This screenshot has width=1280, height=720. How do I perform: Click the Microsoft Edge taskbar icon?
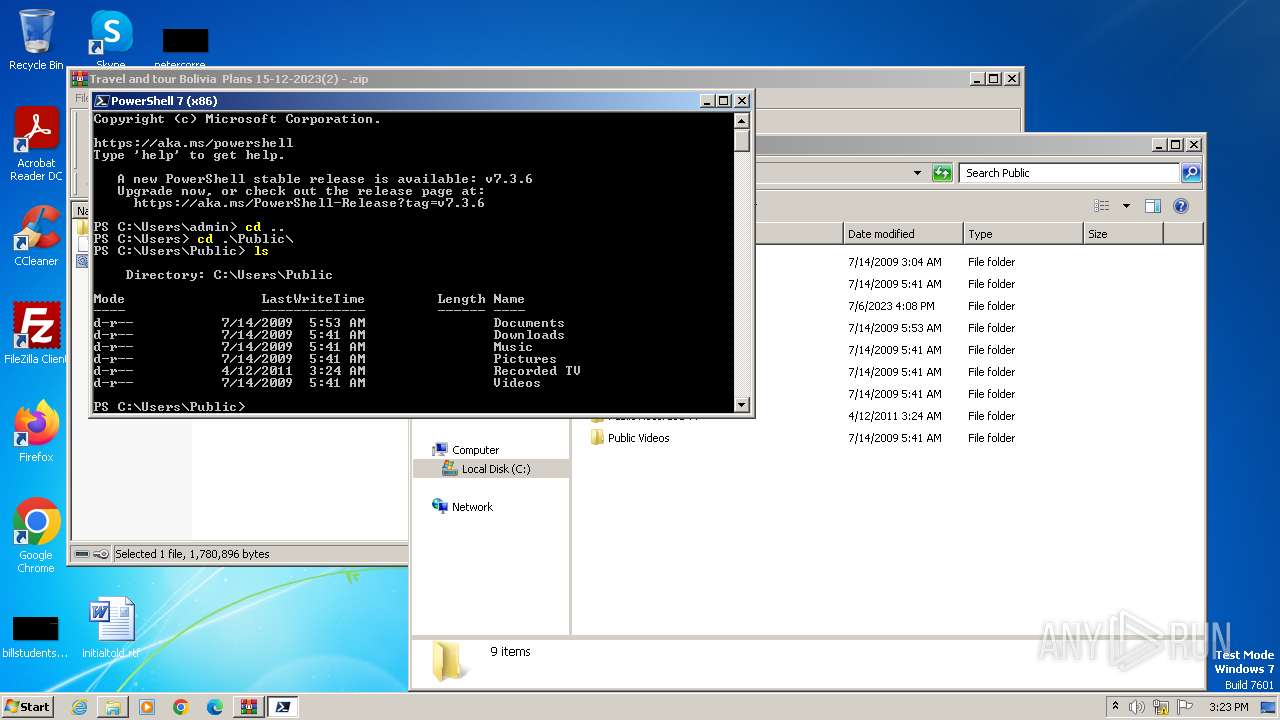pyautogui.click(x=215, y=707)
